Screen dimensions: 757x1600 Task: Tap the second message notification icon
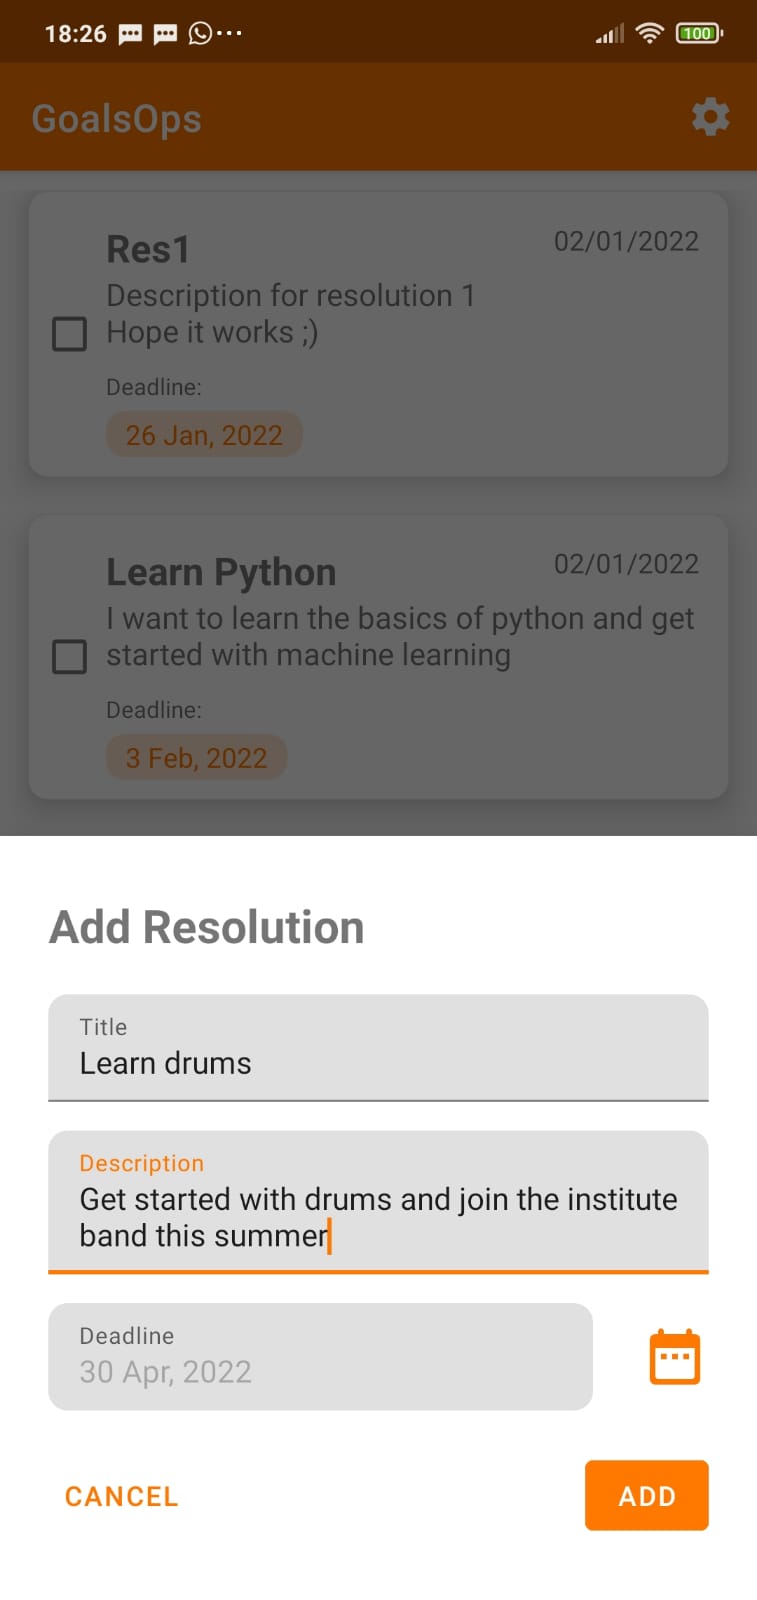pyautogui.click(x=165, y=34)
